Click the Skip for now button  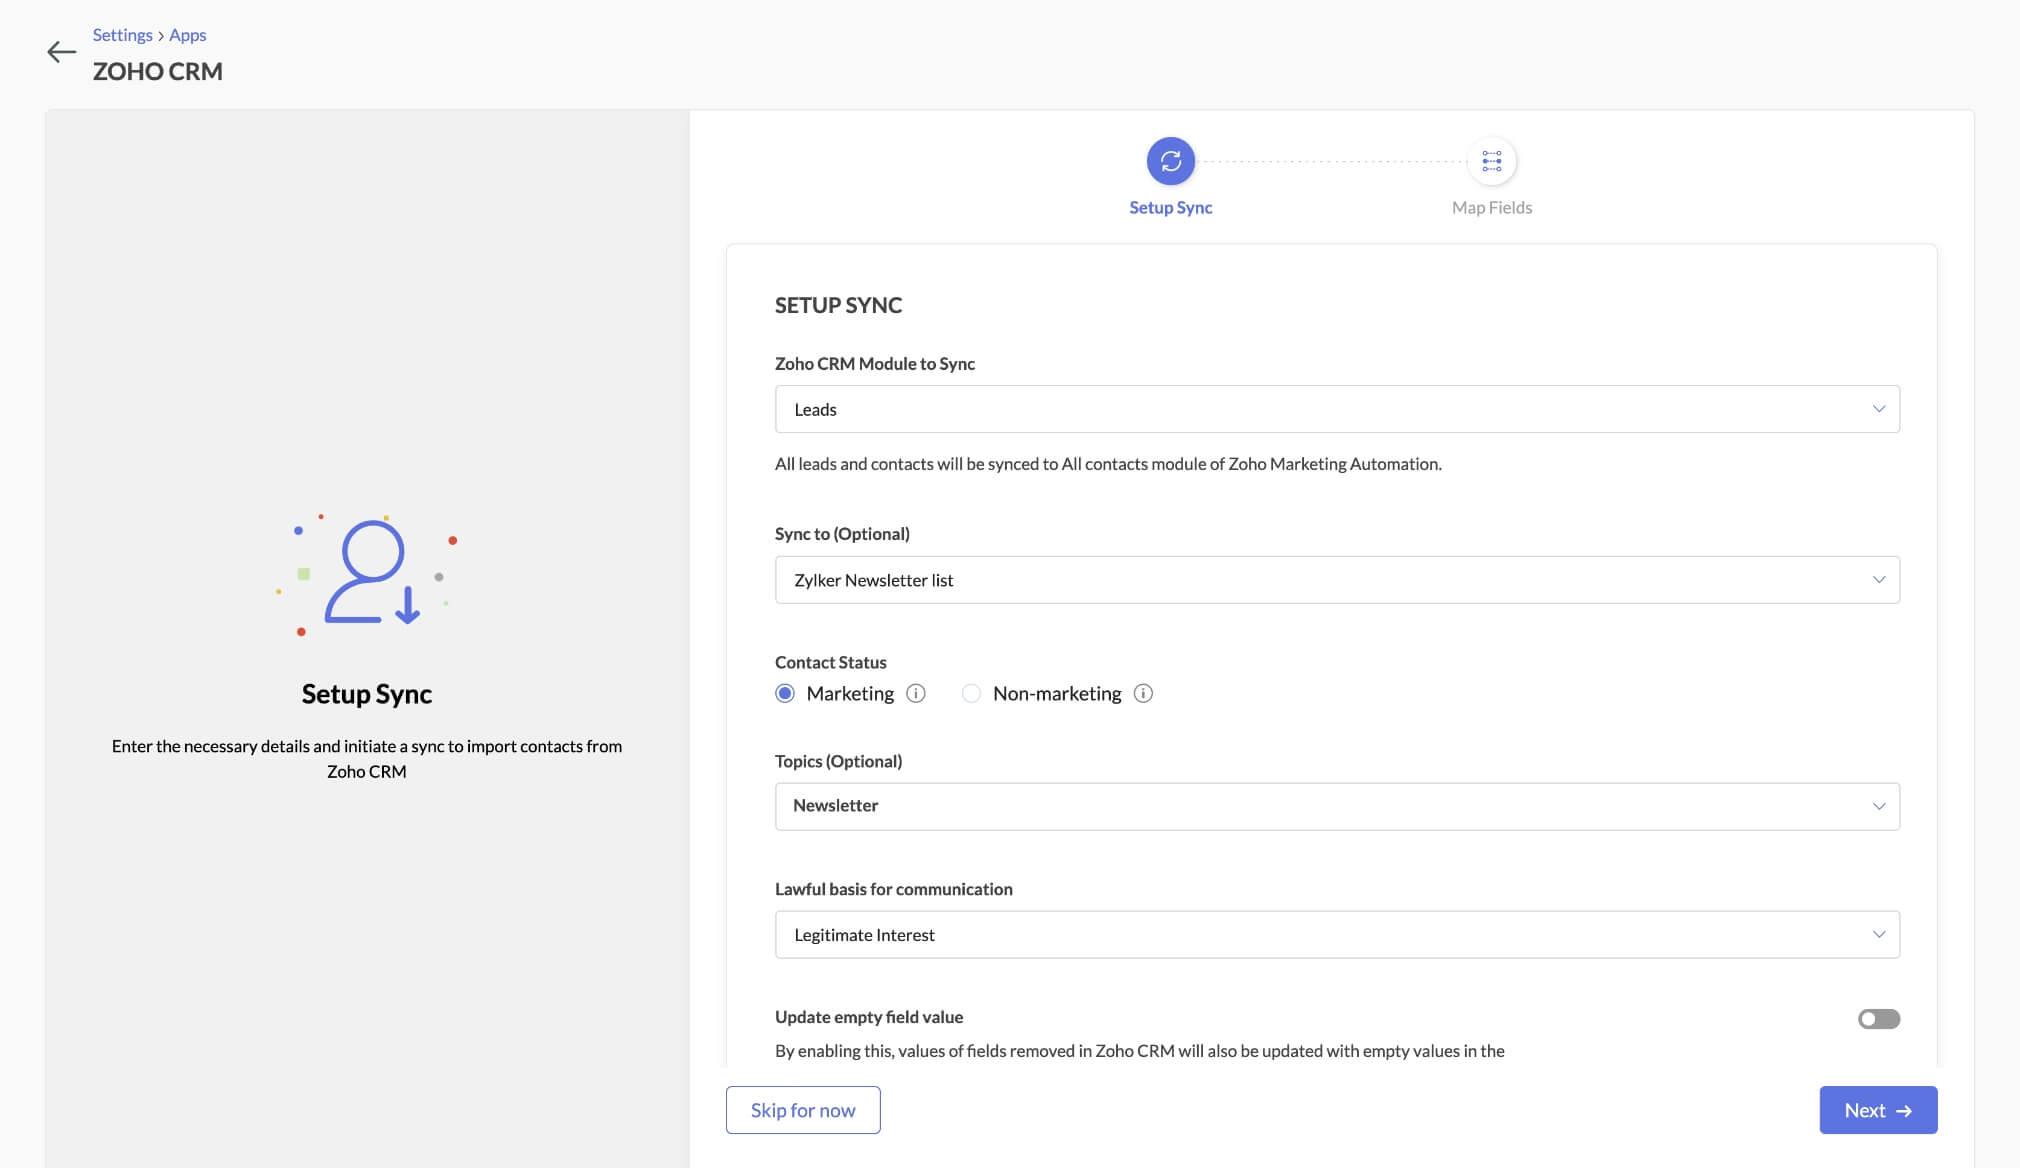[803, 1110]
